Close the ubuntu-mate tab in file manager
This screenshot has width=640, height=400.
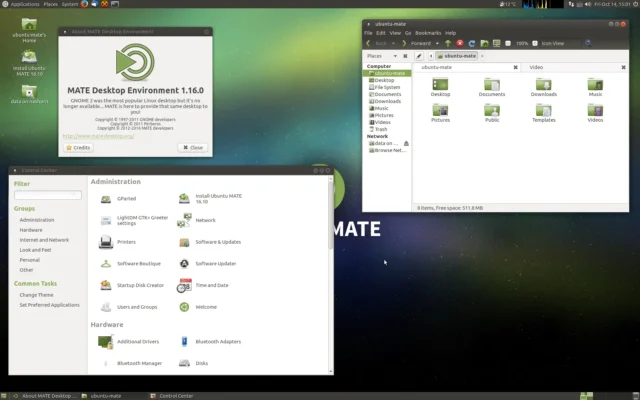(x=516, y=67)
